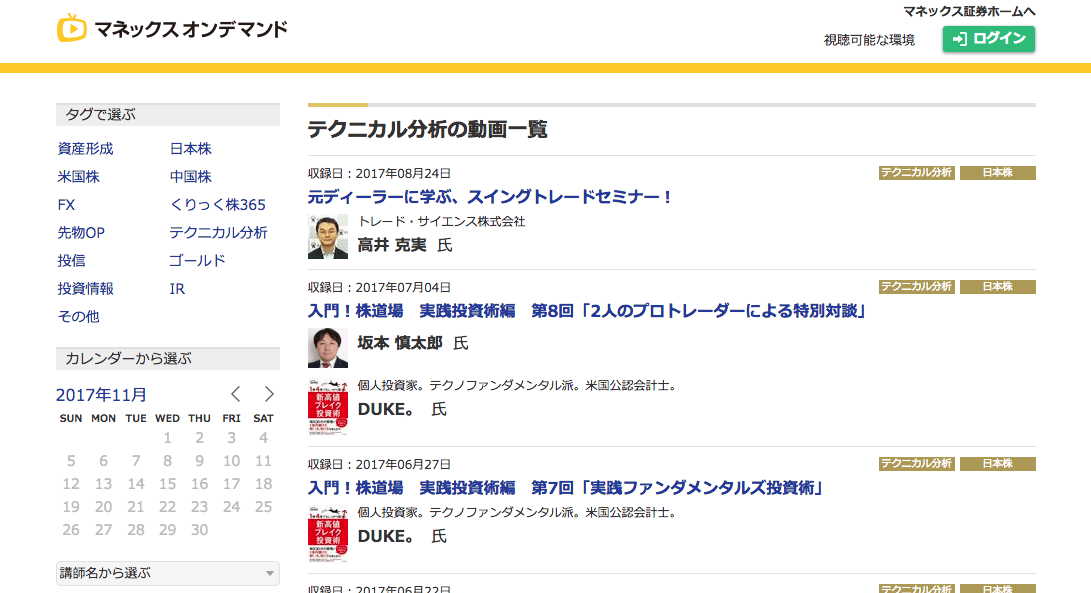Open 第8回 特別対談 video link
The width and height of the screenshot is (1091, 593).
coord(586,311)
